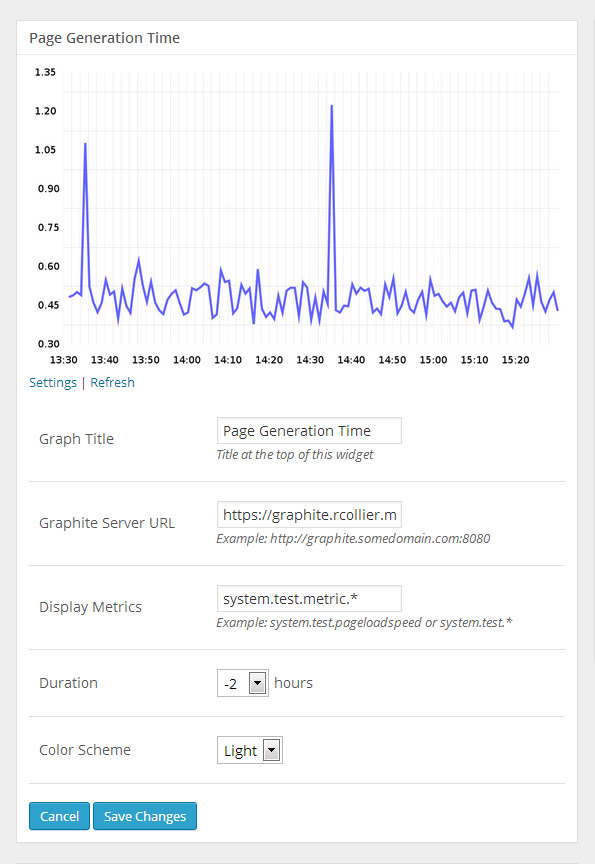Click the first spike near 13:35
595x864 pixels.
[85, 144]
